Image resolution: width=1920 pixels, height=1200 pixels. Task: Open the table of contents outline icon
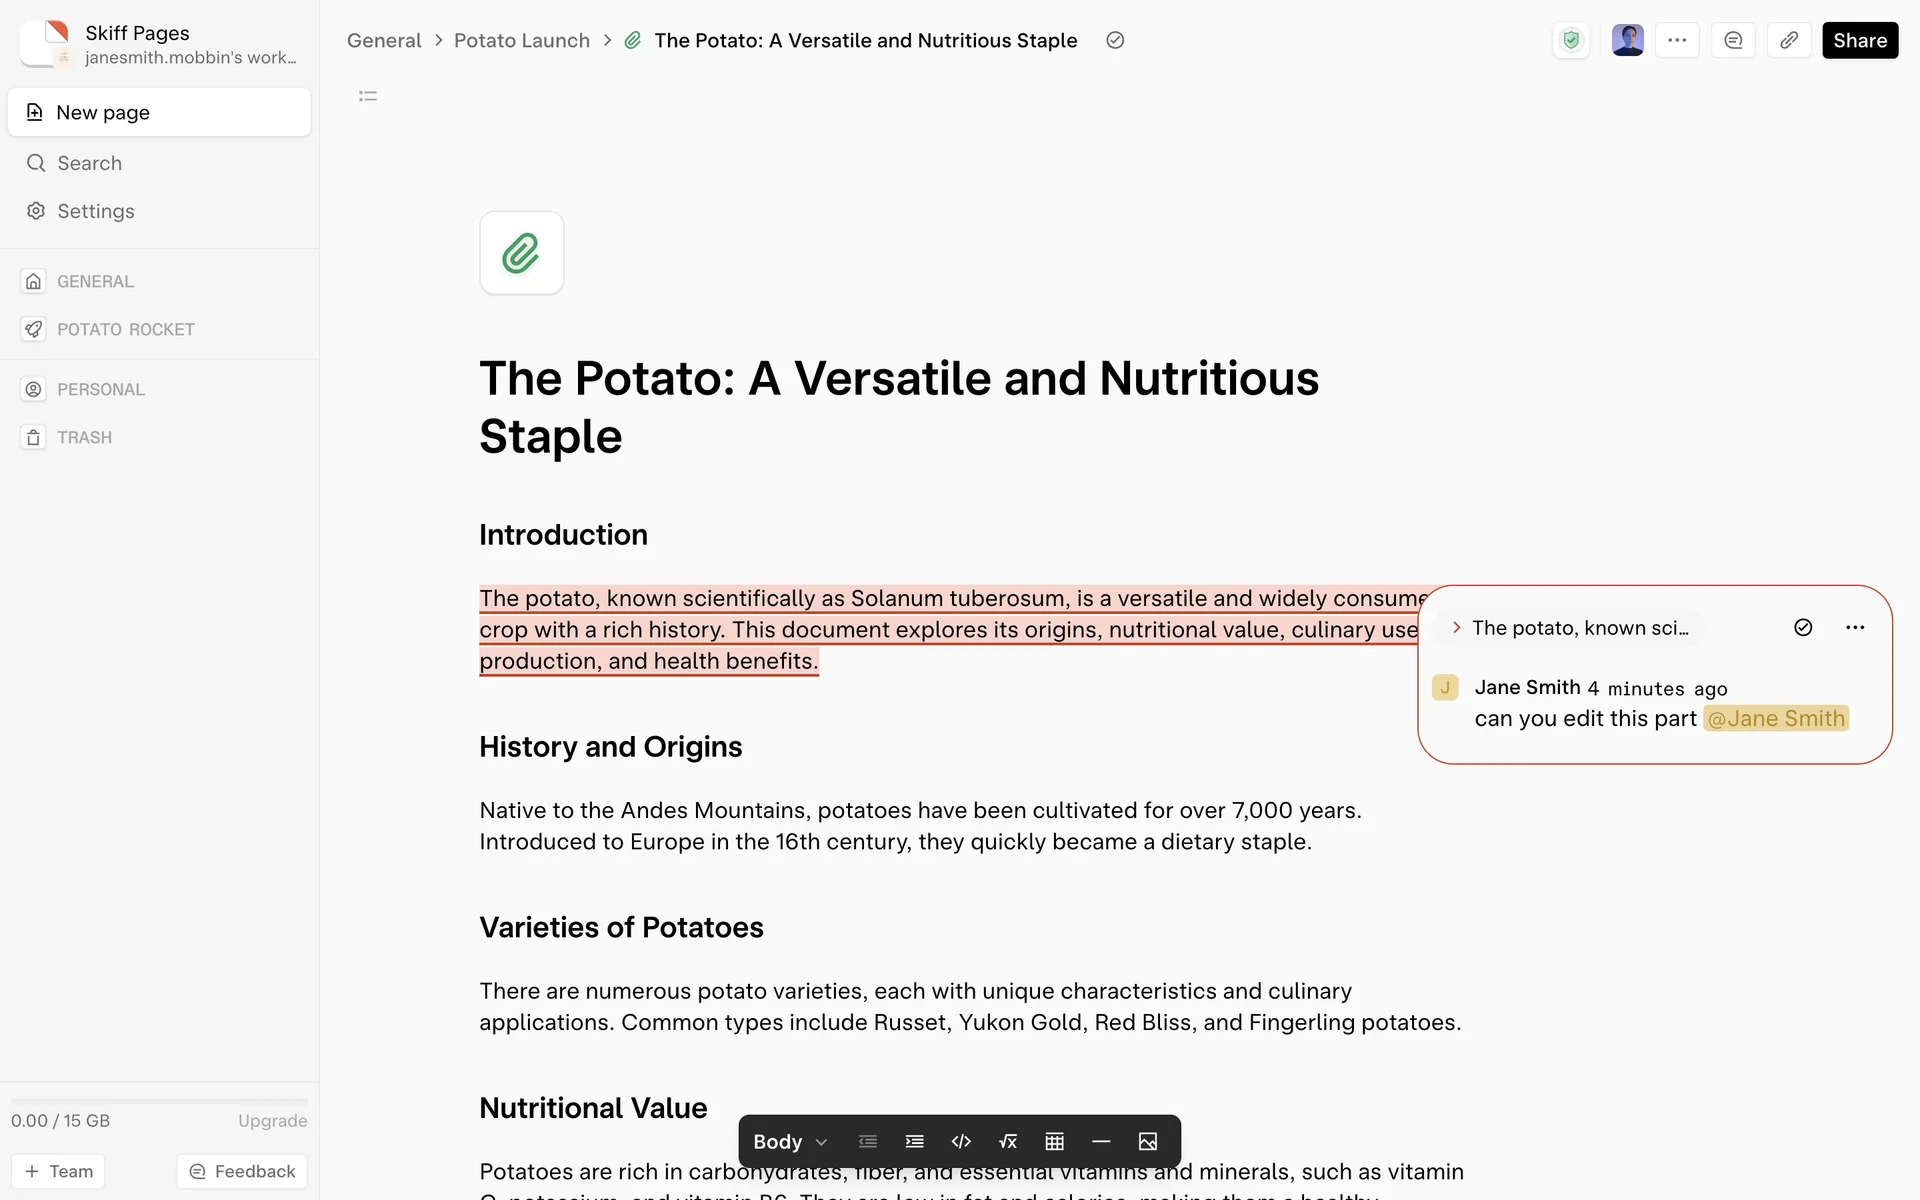[368, 96]
